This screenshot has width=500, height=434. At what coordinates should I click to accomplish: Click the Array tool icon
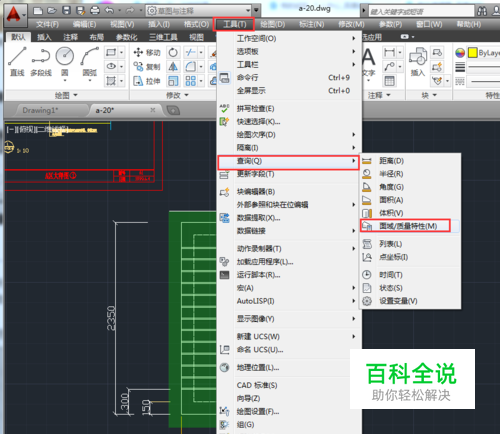190,81
